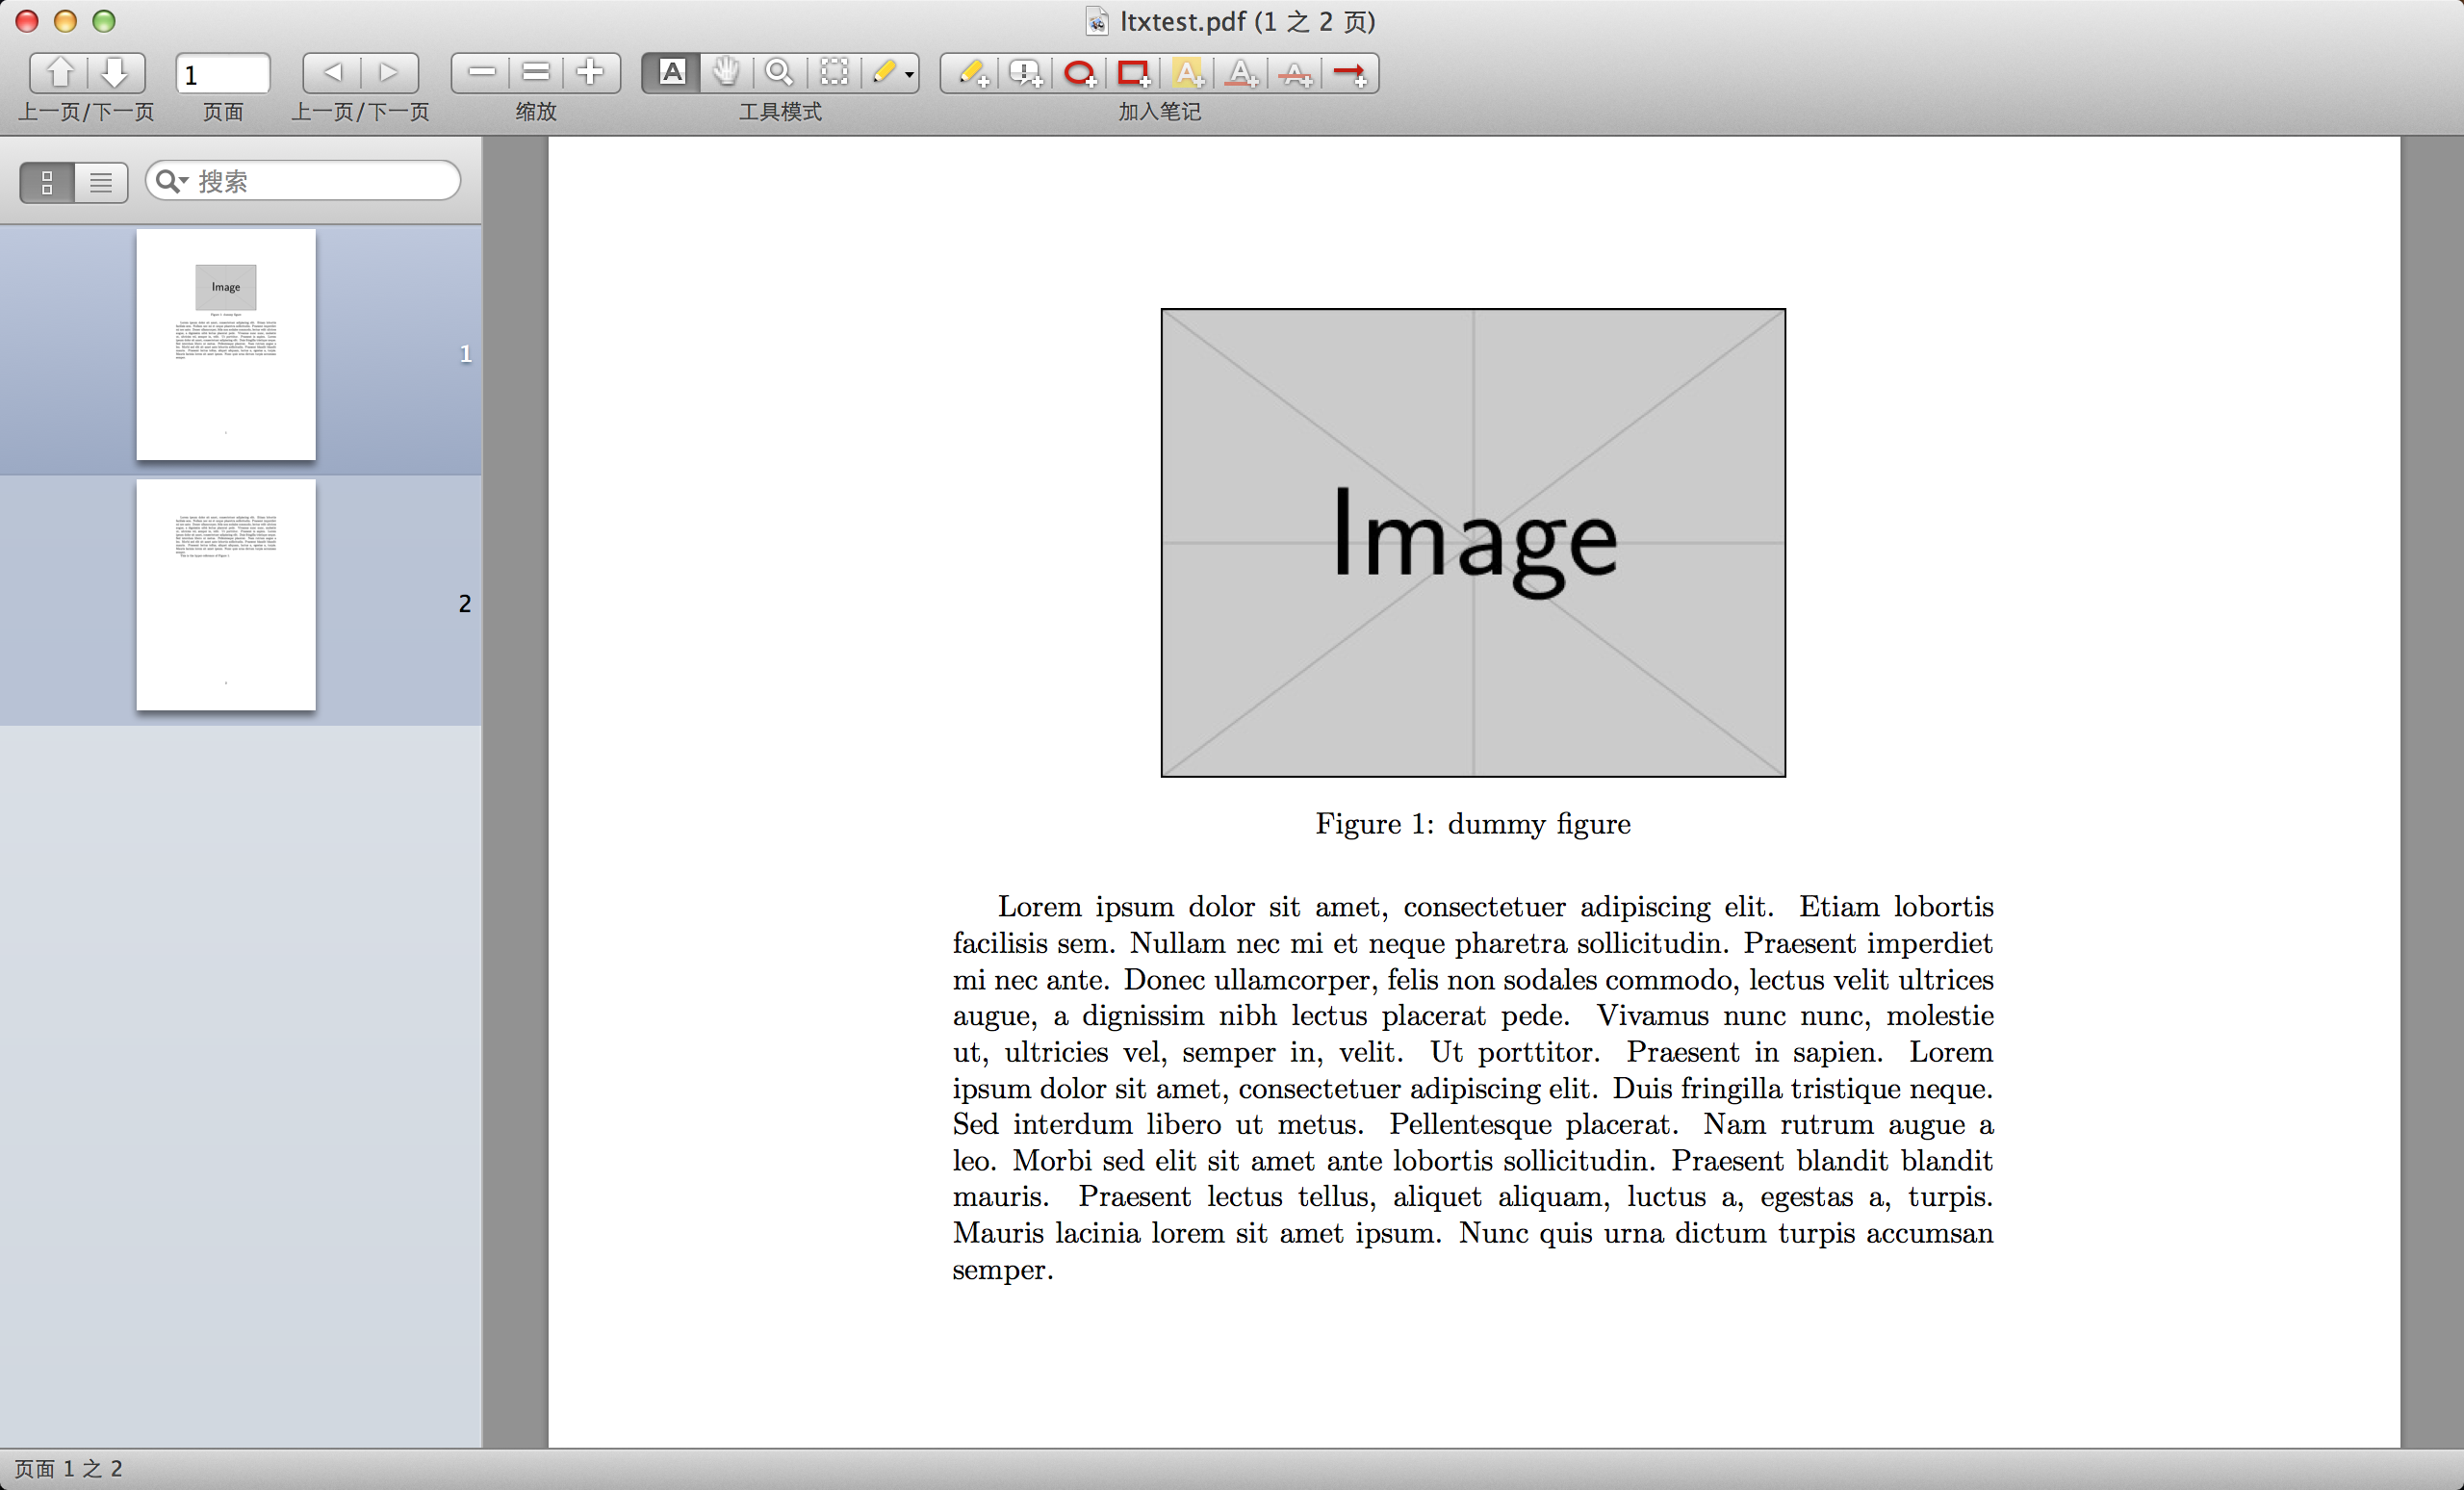The image size is (2464, 1490).
Task: Add an arrow line note
Action: click(1350, 73)
